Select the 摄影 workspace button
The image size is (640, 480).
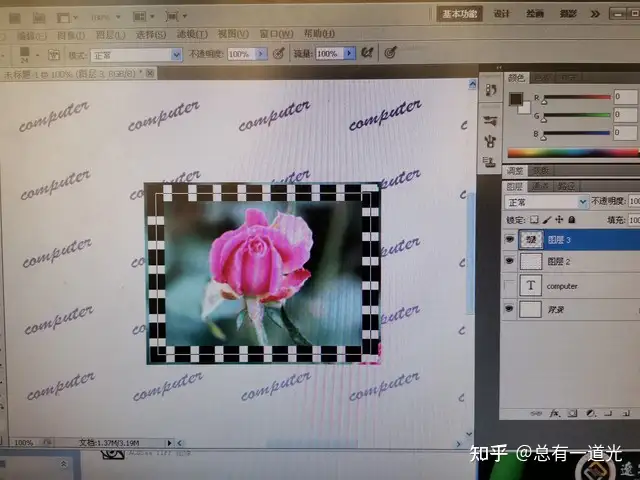(568, 14)
